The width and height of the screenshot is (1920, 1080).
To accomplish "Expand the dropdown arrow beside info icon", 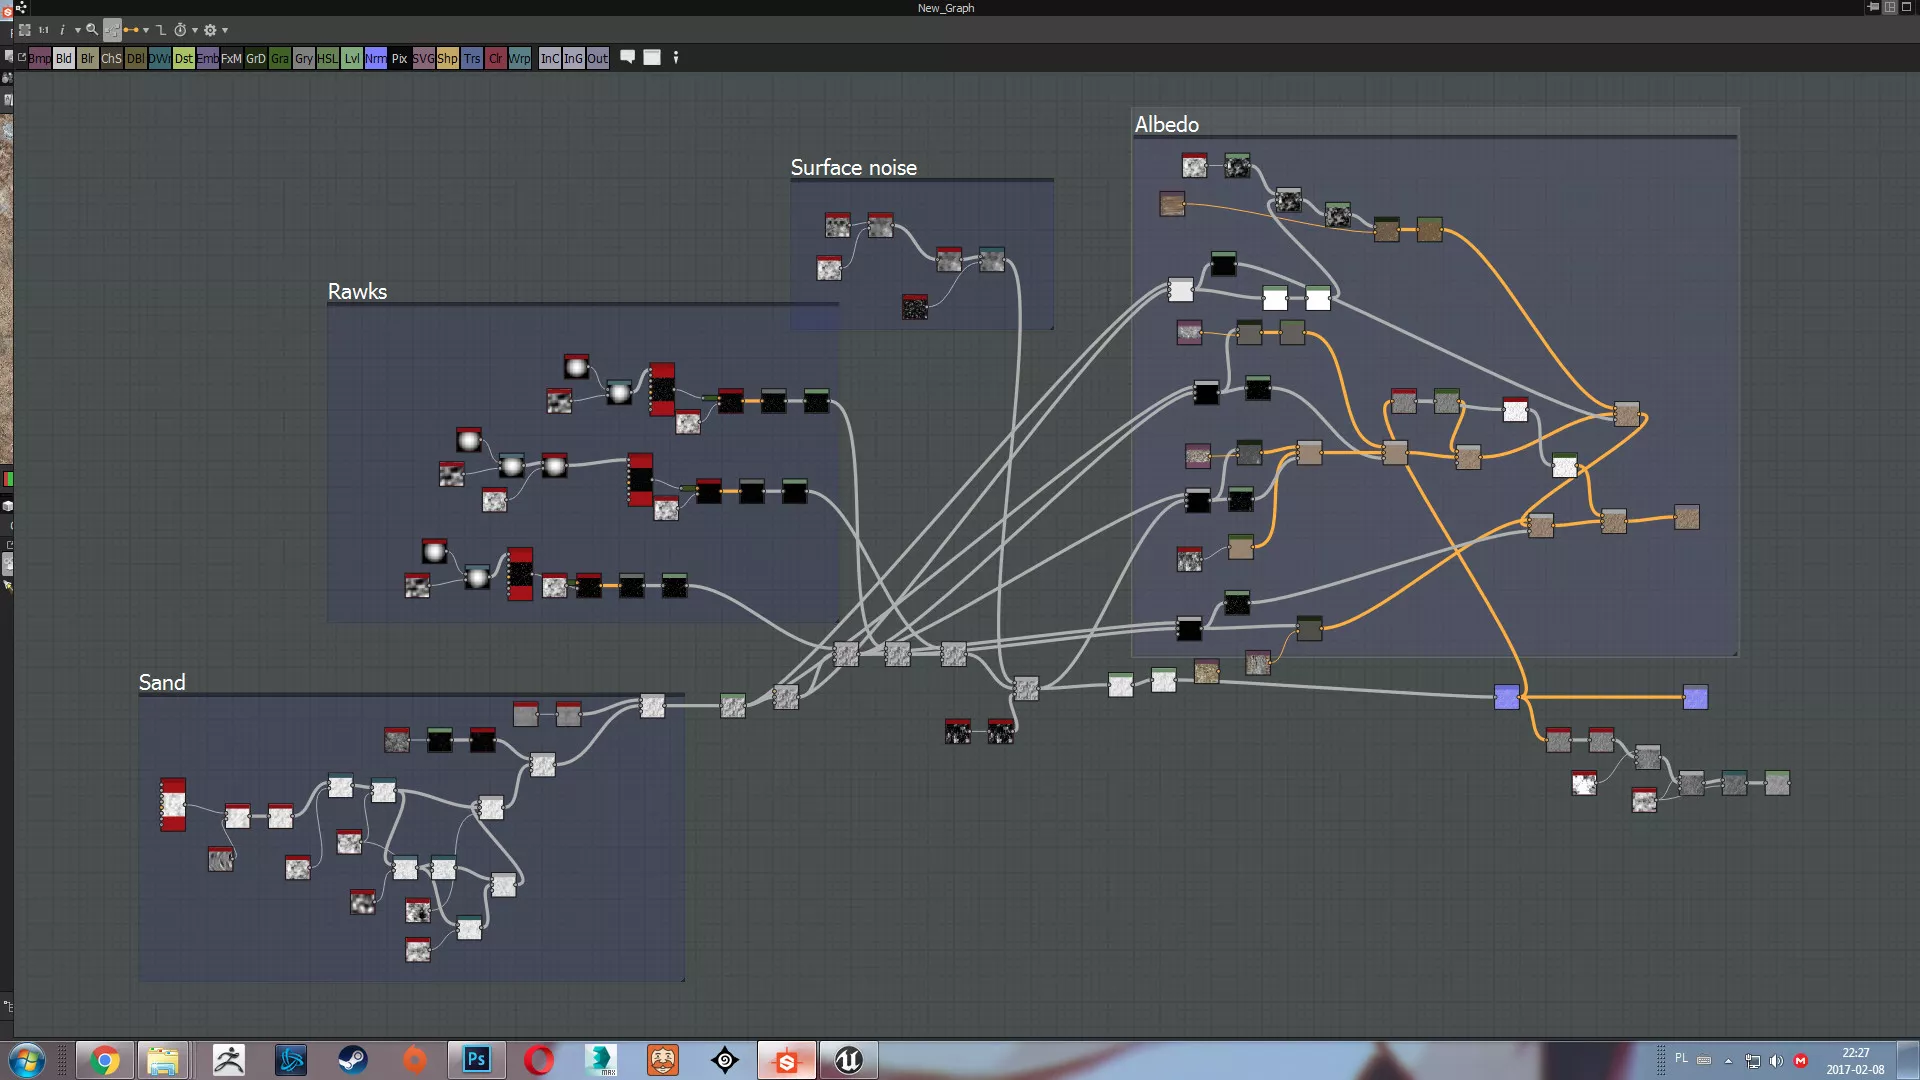I will click(x=77, y=30).
